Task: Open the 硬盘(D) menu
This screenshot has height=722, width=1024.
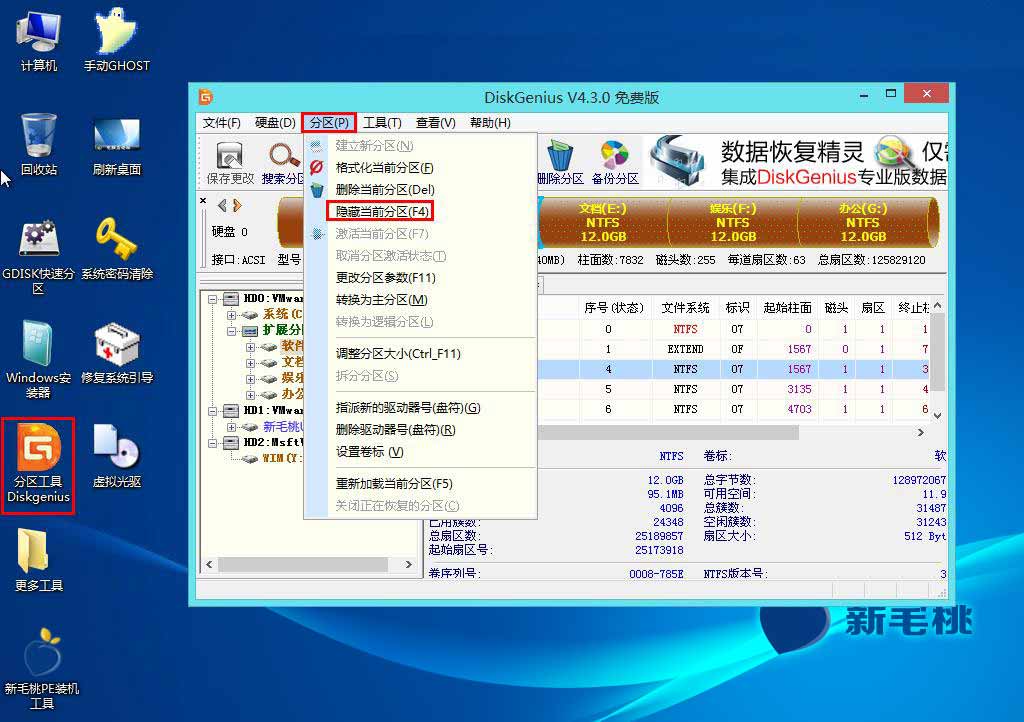Action: [275, 123]
